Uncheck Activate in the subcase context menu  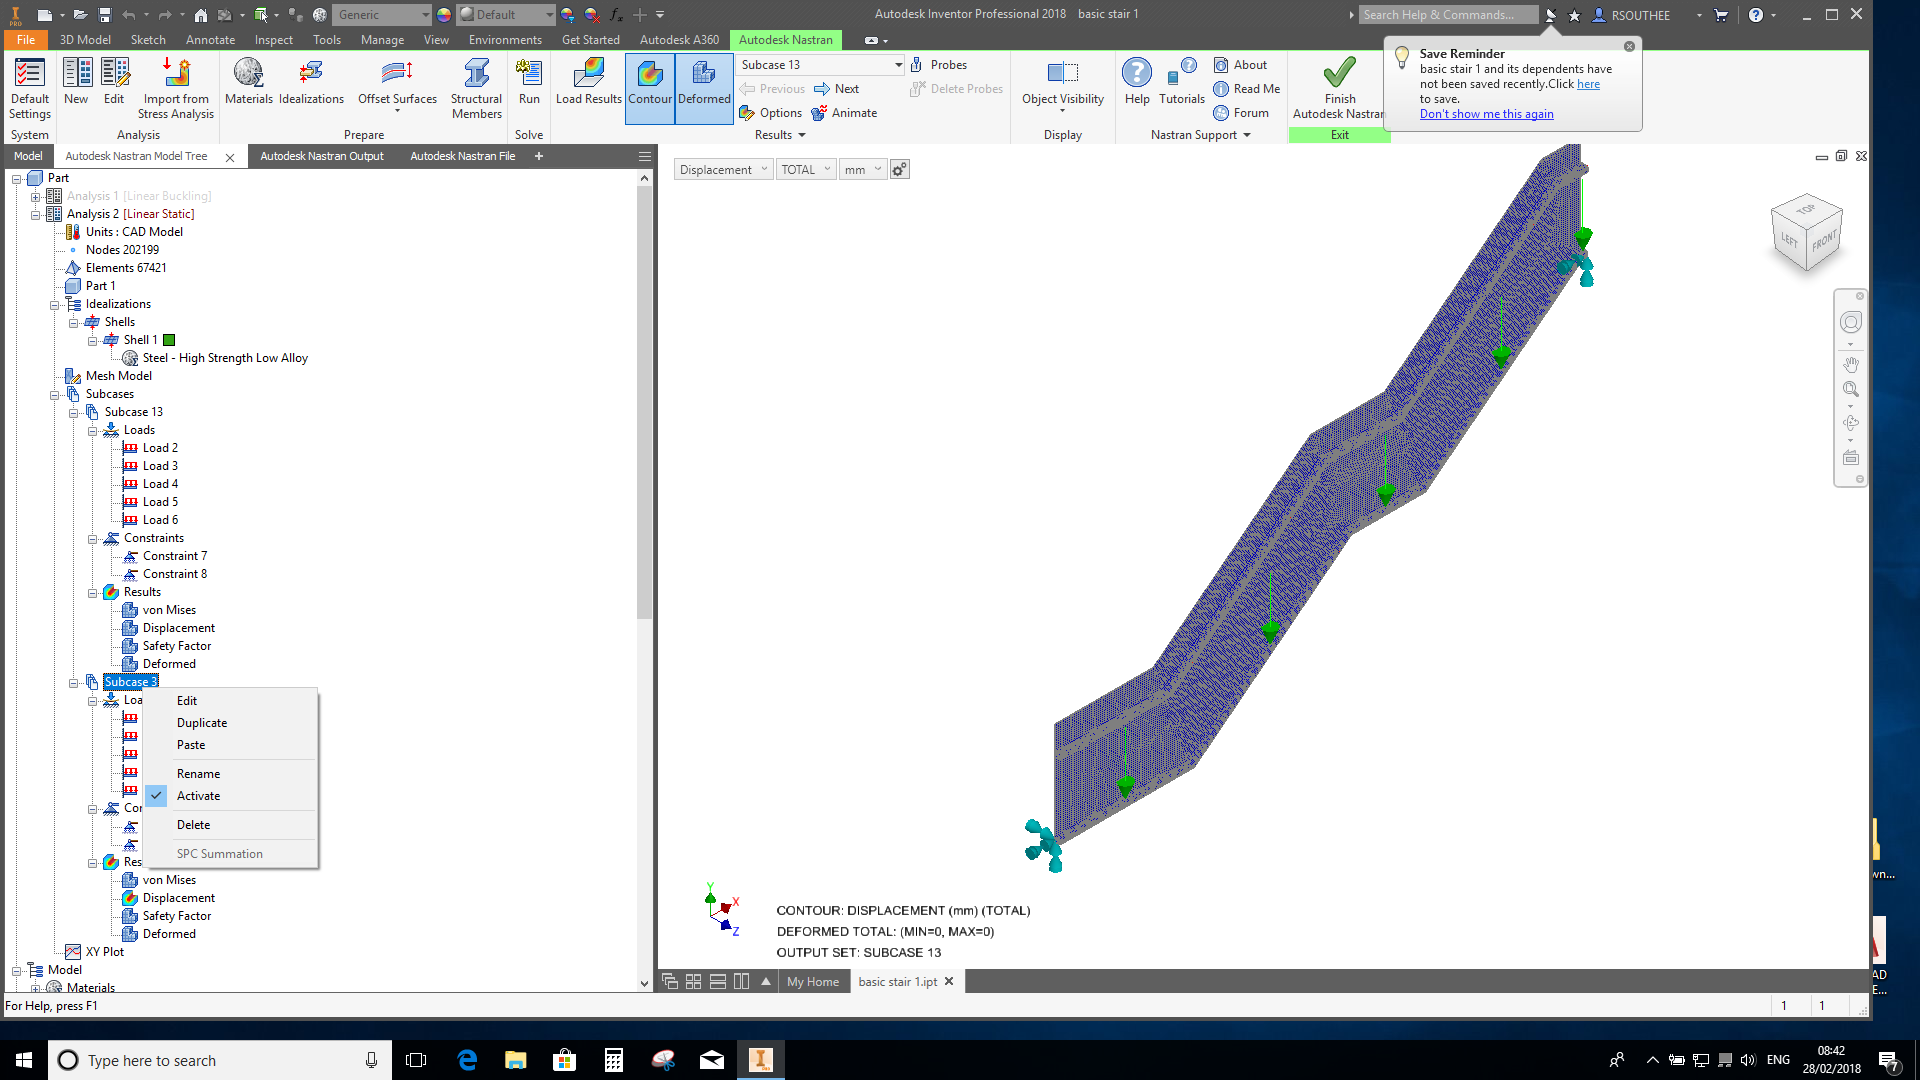click(x=199, y=795)
